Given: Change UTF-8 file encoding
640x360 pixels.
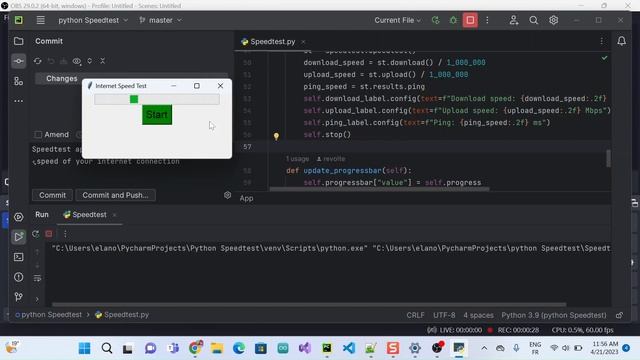Looking at the screenshot, I should click(x=444, y=315).
